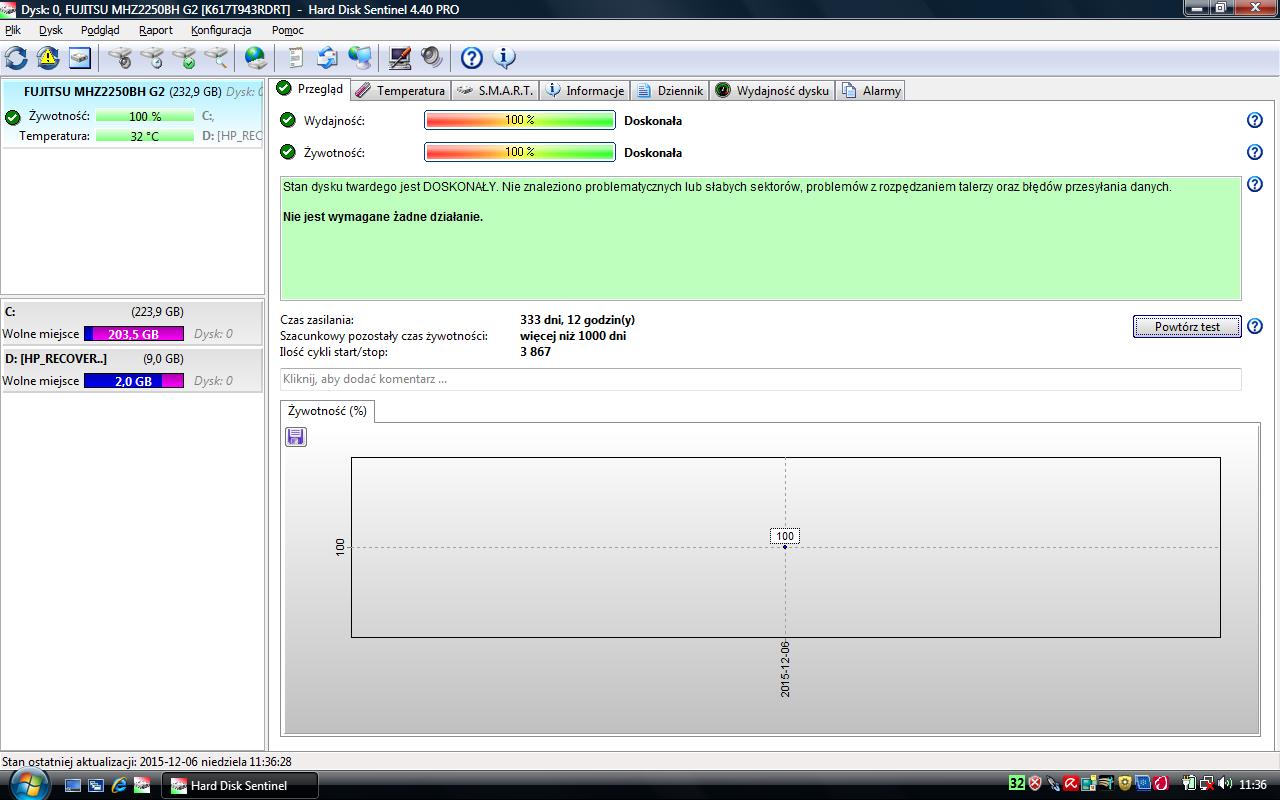Click the D: free space bar 2,0 GB
This screenshot has width=1280, height=800.
(x=134, y=381)
